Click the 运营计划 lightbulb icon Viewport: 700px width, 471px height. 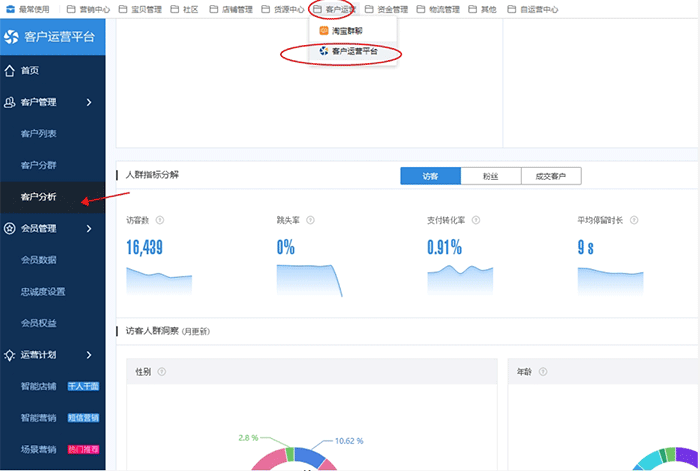coord(10,354)
